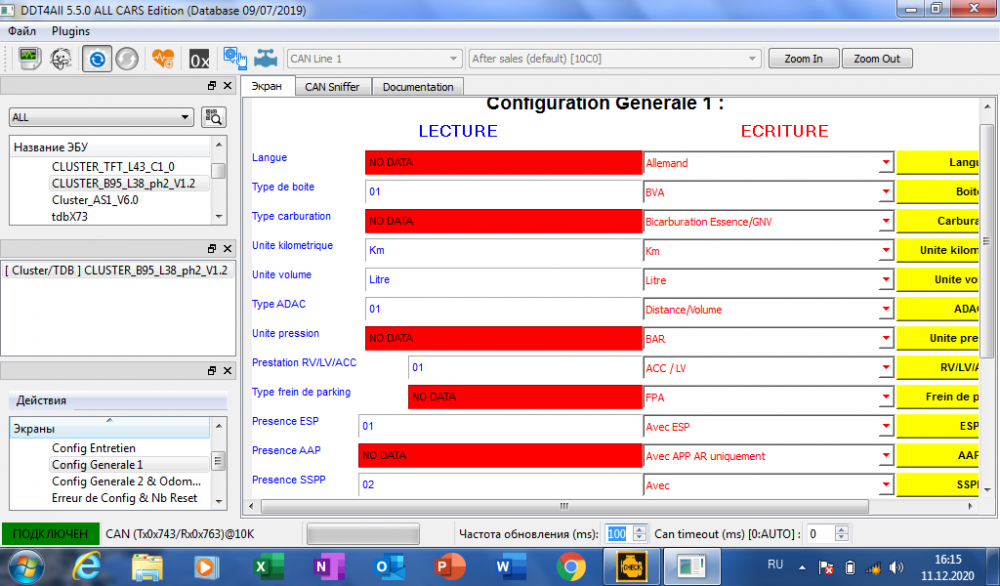Image resolution: width=1000 pixels, height=586 pixels.
Task: Open the Plugins menu
Action: tap(71, 31)
